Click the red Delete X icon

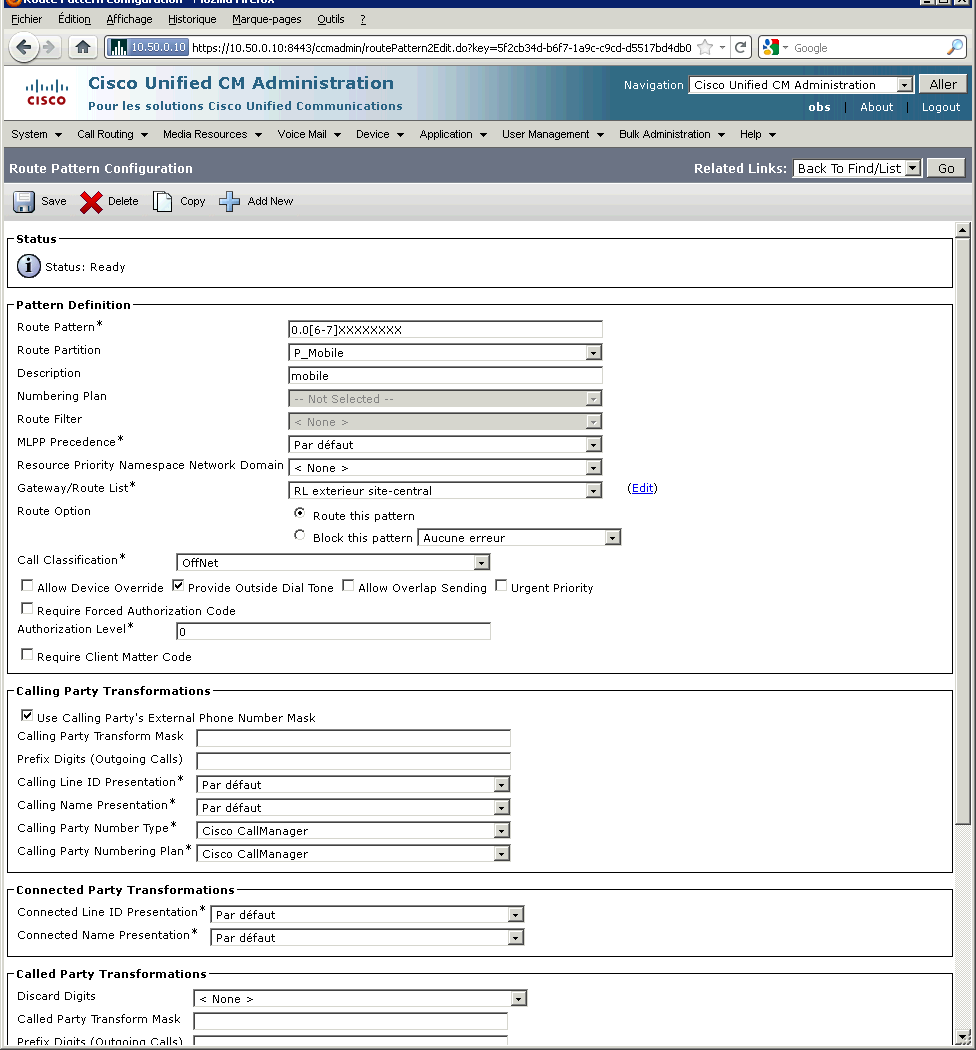tap(91, 202)
